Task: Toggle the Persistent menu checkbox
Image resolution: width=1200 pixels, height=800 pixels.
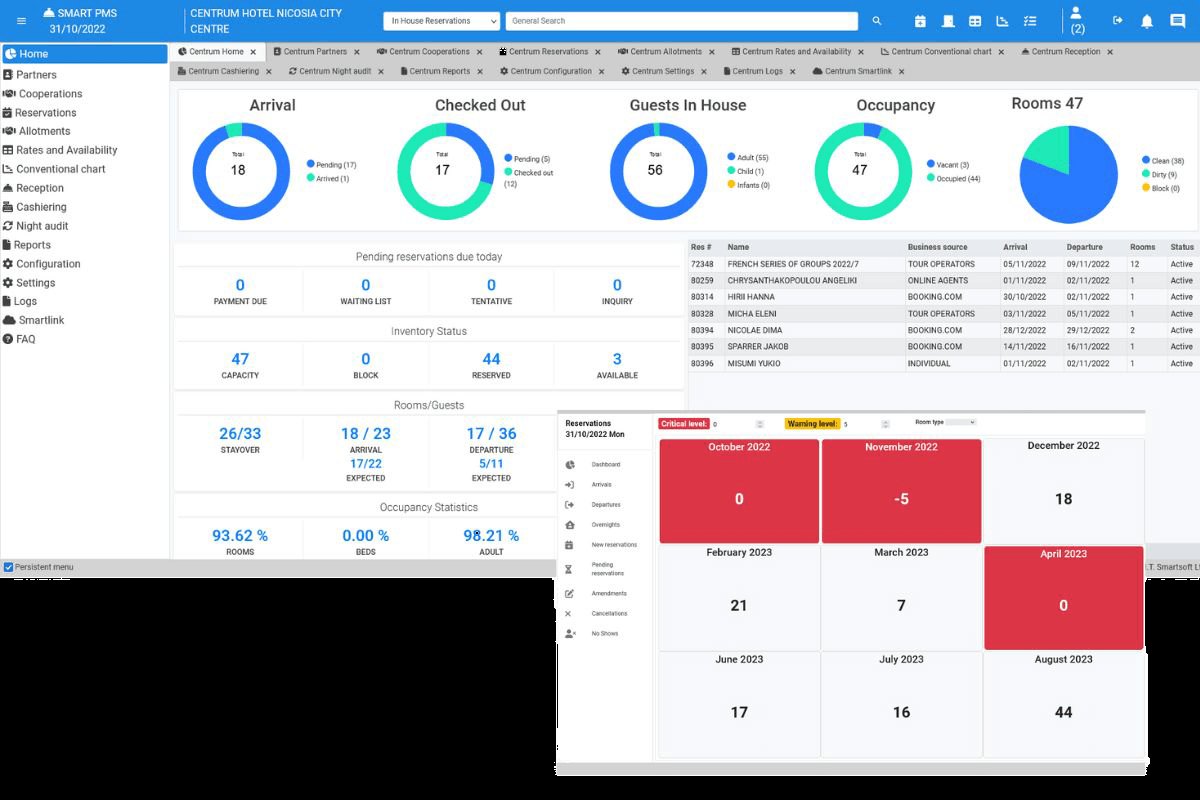Action: (9, 567)
